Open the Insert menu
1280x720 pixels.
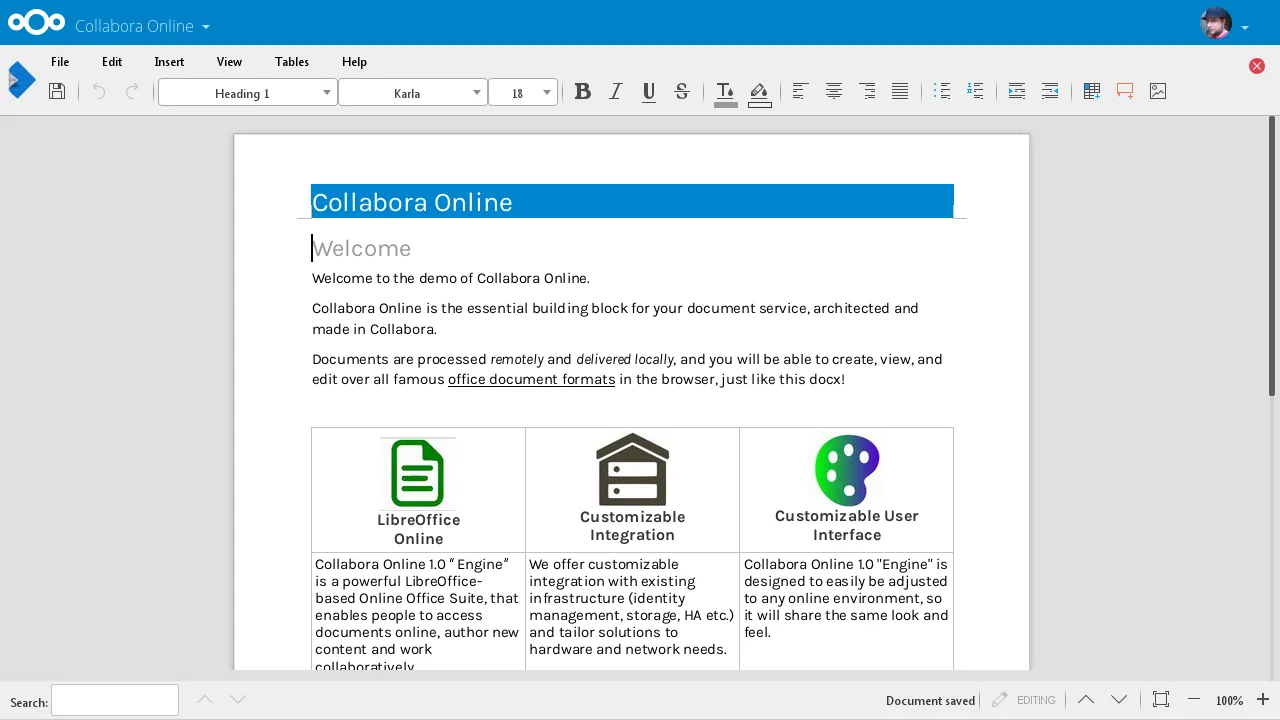pyautogui.click(x=169, y=62)
